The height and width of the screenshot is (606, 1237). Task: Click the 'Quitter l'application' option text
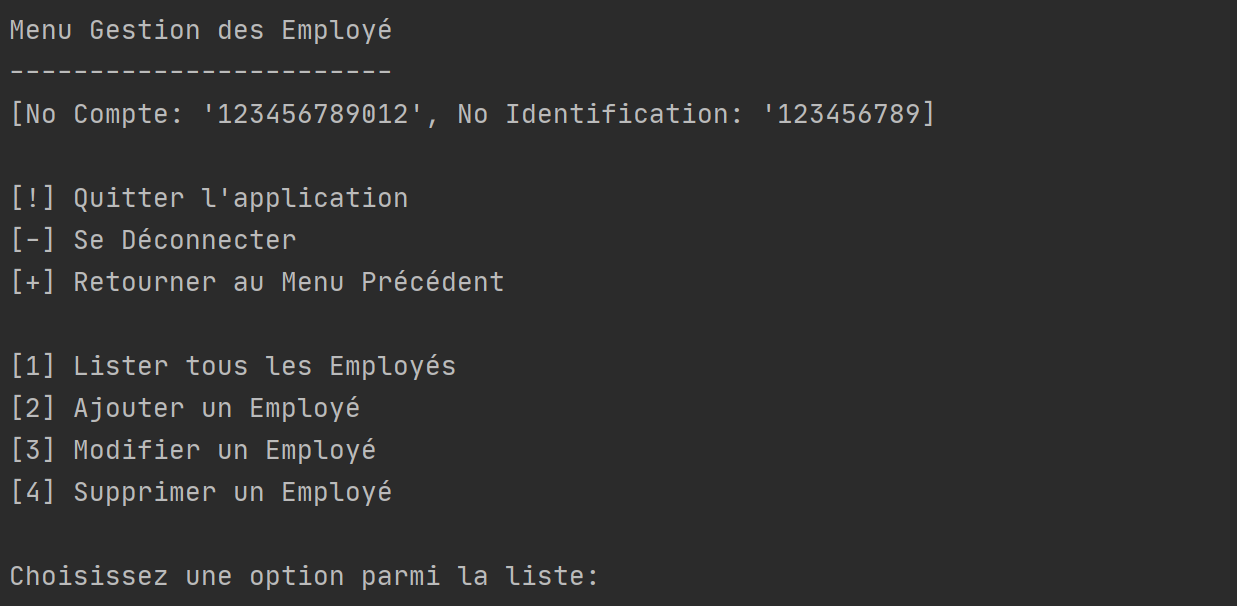coord(241,198)
